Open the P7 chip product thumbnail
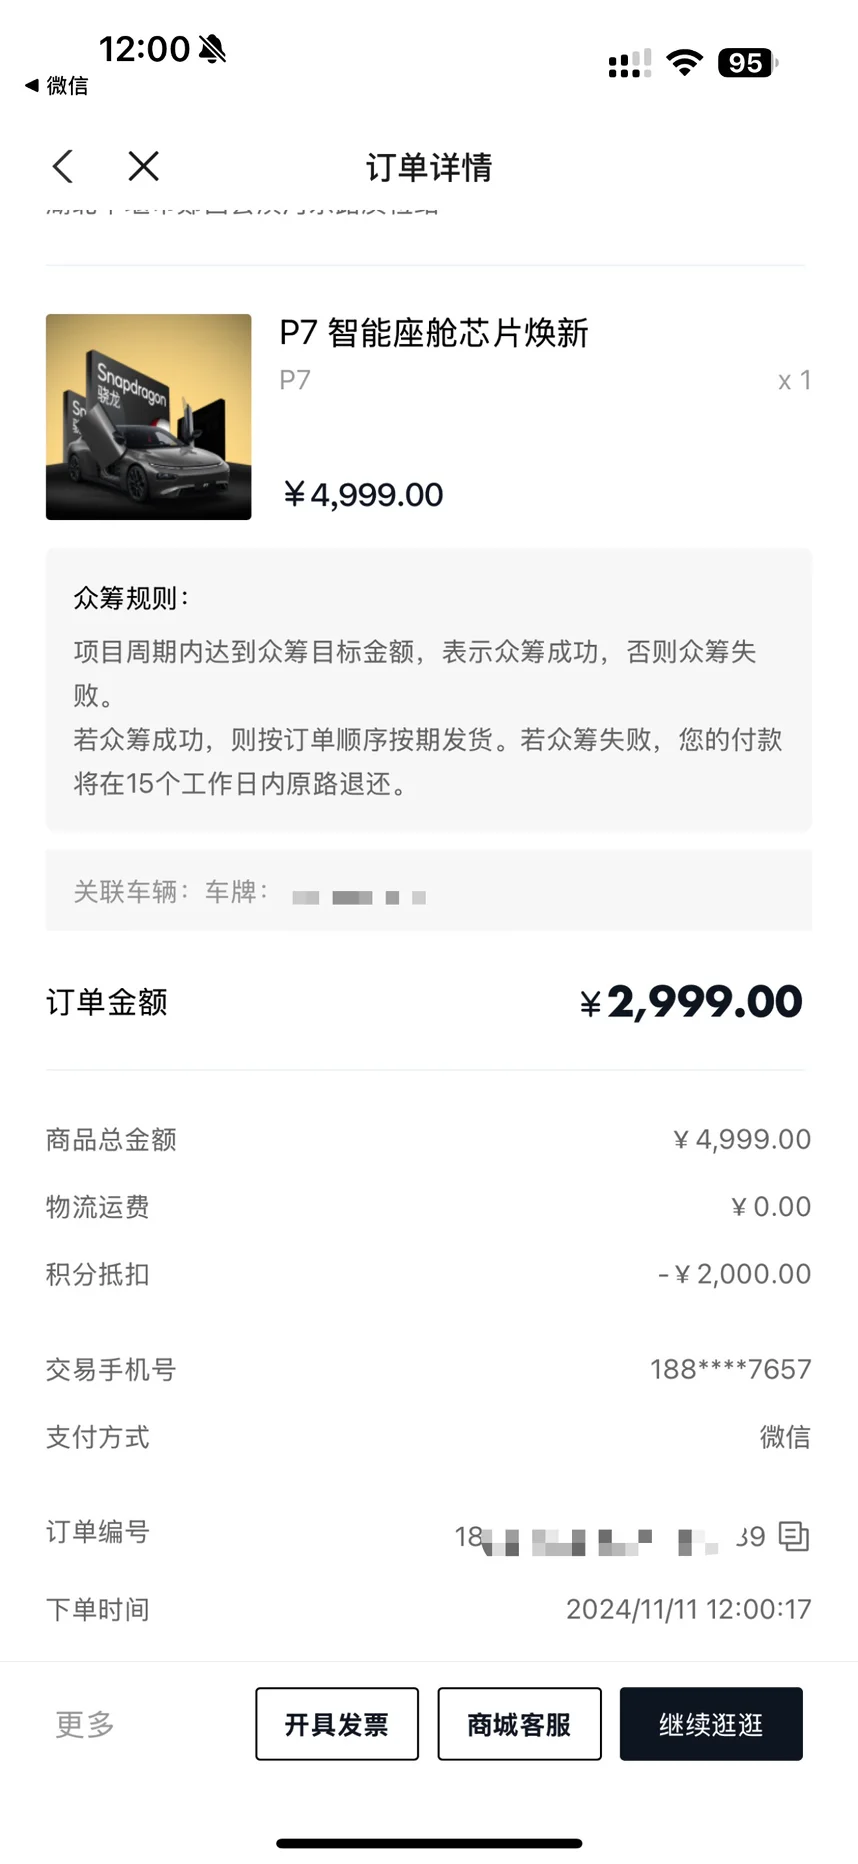Image resolution: width=858 pixels, height=1864 pixels. [149, 417]
